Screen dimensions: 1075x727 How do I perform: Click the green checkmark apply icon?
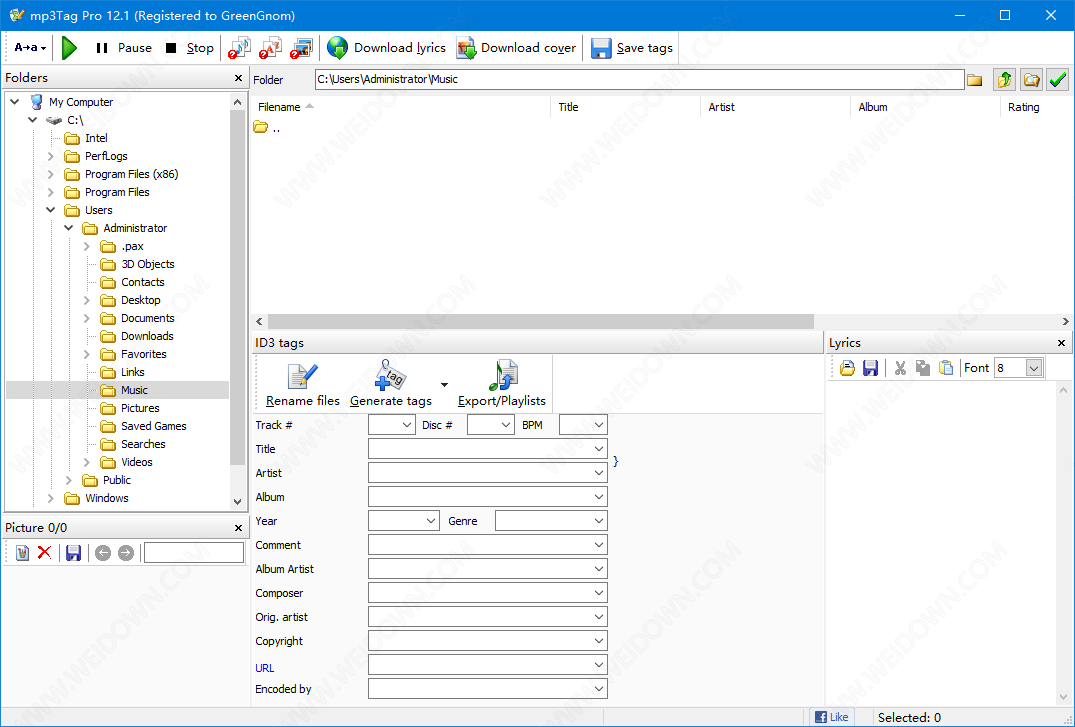pos(1058,80)
